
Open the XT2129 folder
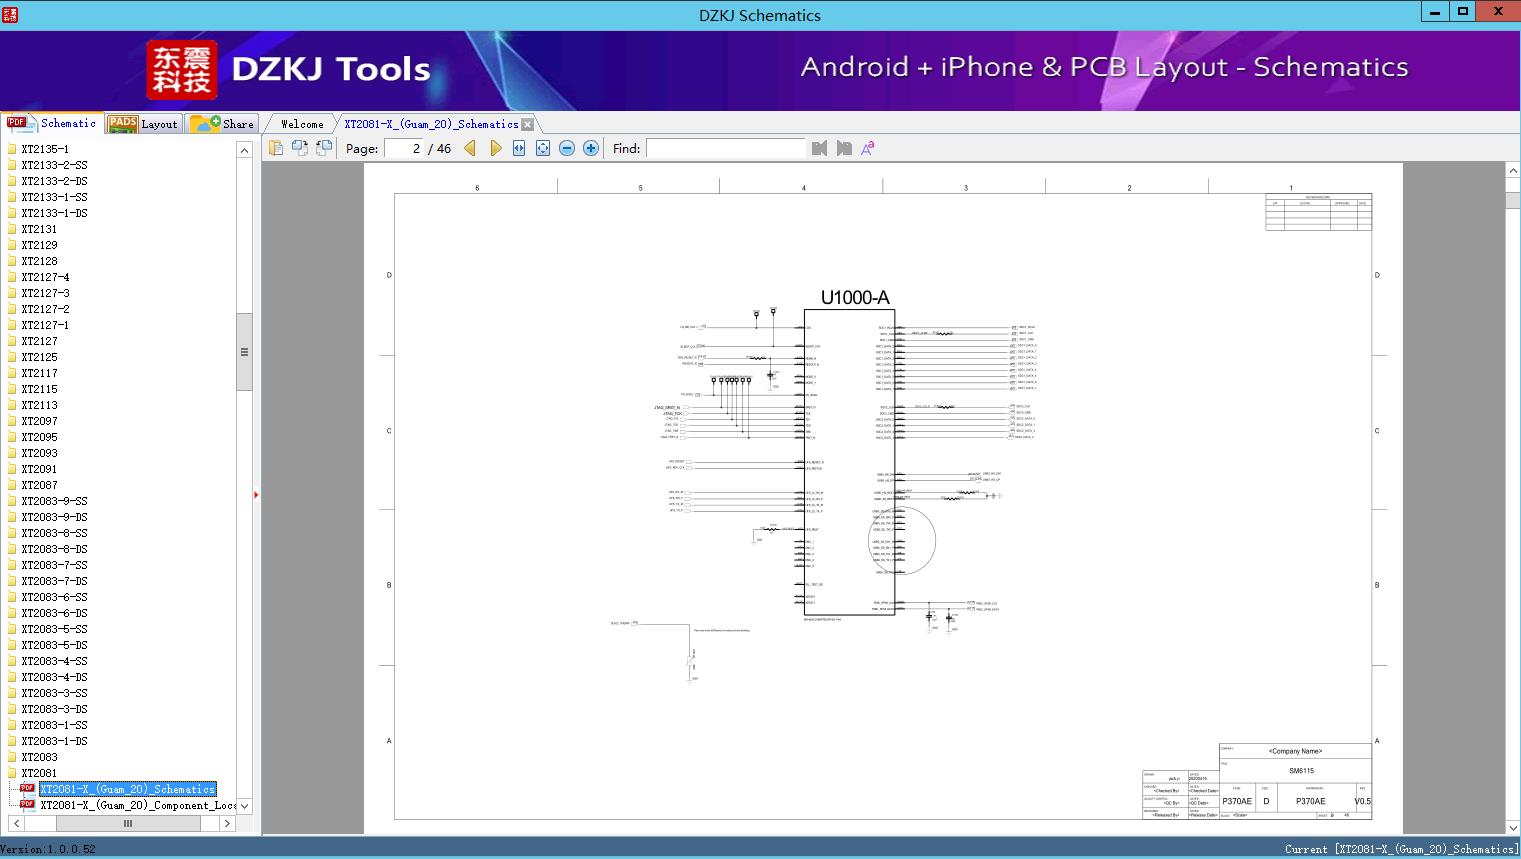coord(39,245)
